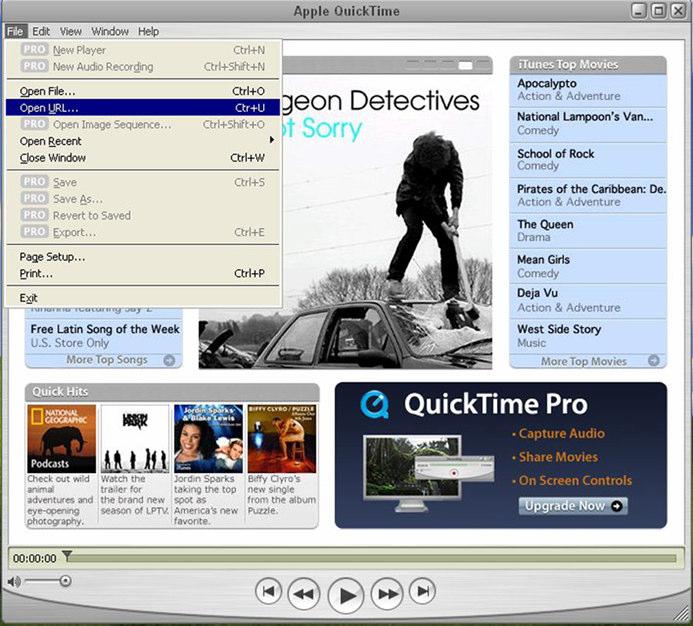This screenshot has height=626, width=693.
Task: Click the School of Rock entry
Action: [588, 160]
